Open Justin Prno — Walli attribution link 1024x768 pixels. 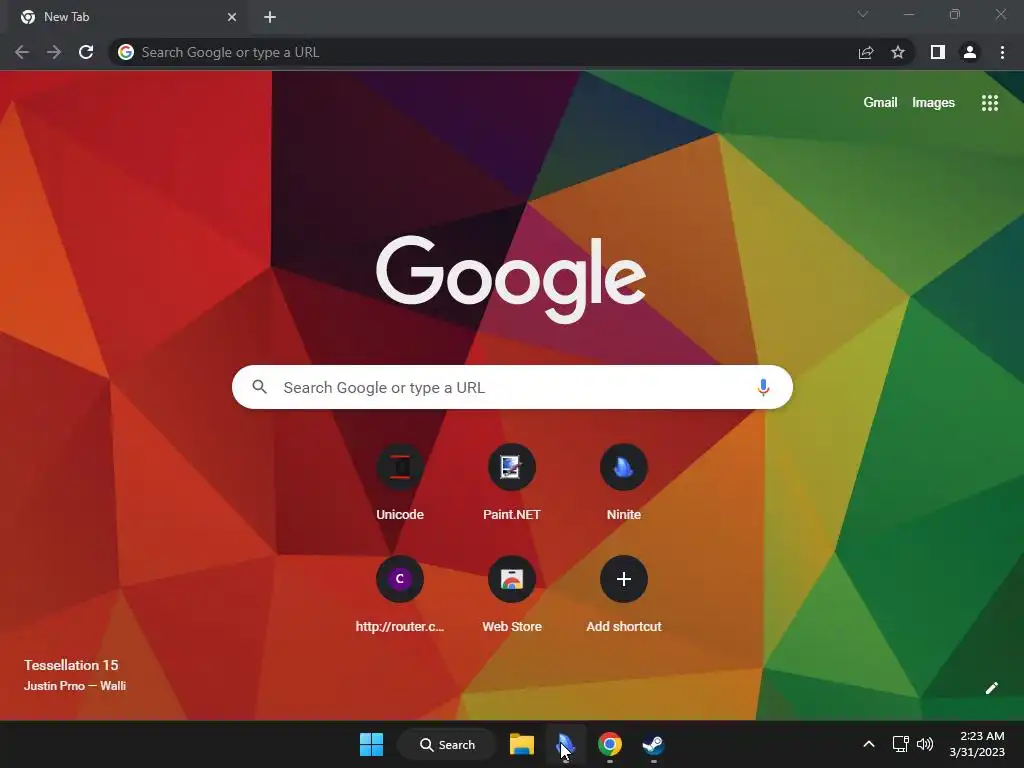[75, 686]
